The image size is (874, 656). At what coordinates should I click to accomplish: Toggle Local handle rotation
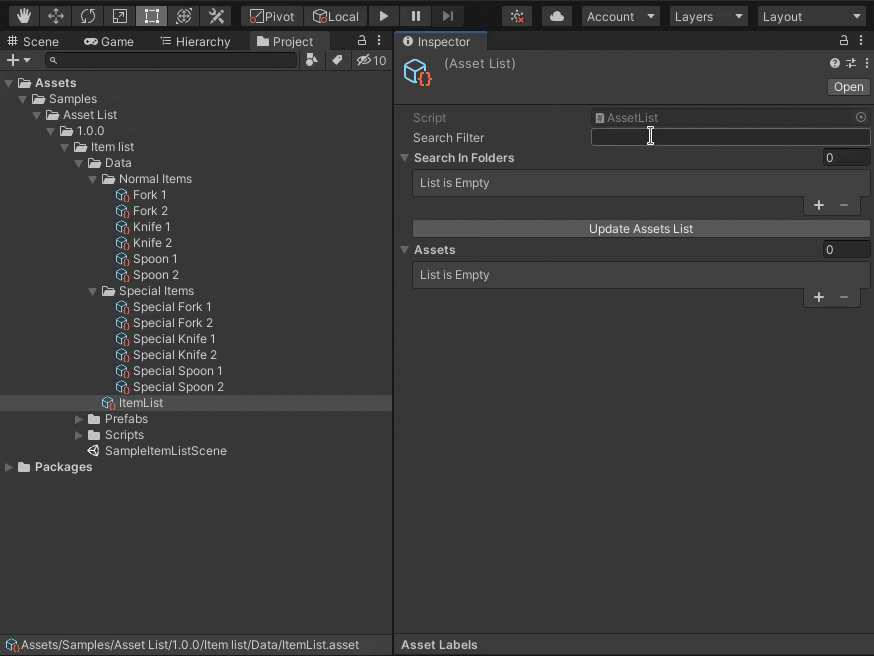tap(336, 16)
